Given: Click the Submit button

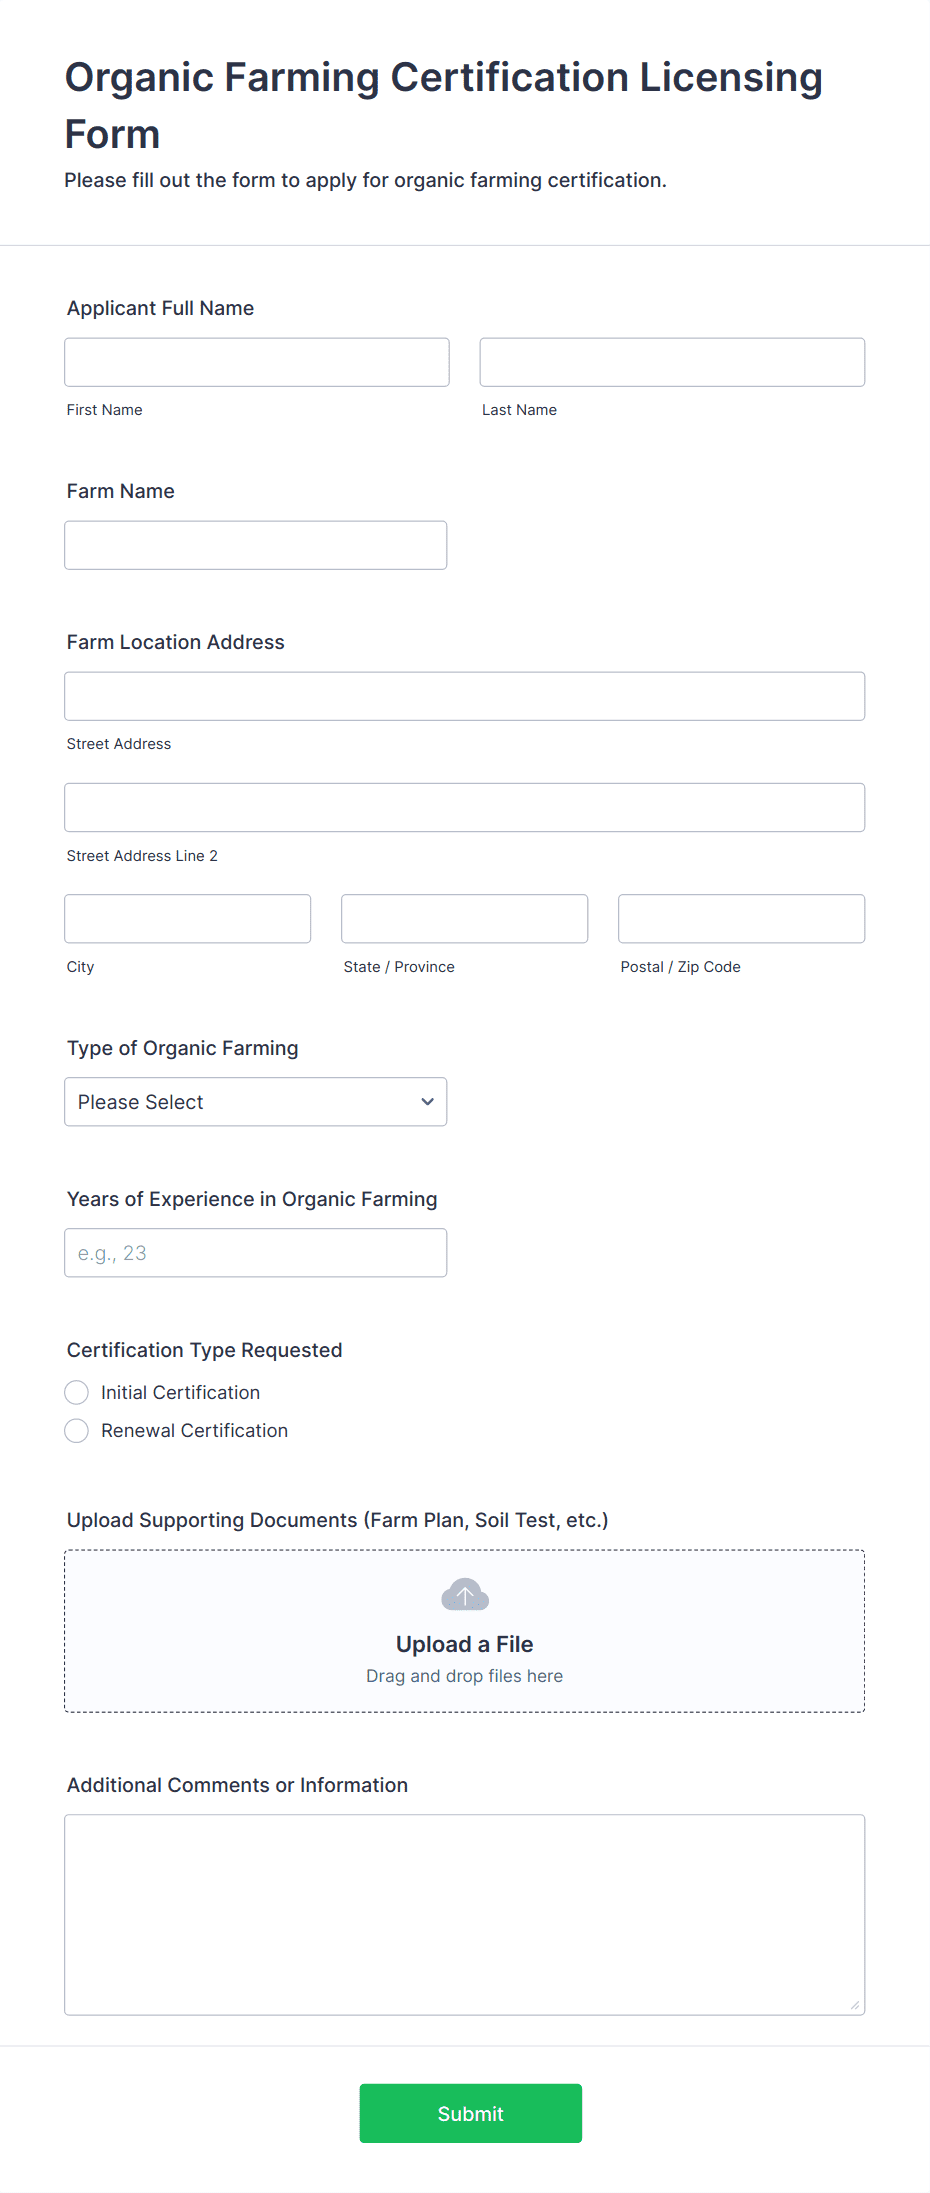Looking at the screenshot, I should (x=471, y=2113).
